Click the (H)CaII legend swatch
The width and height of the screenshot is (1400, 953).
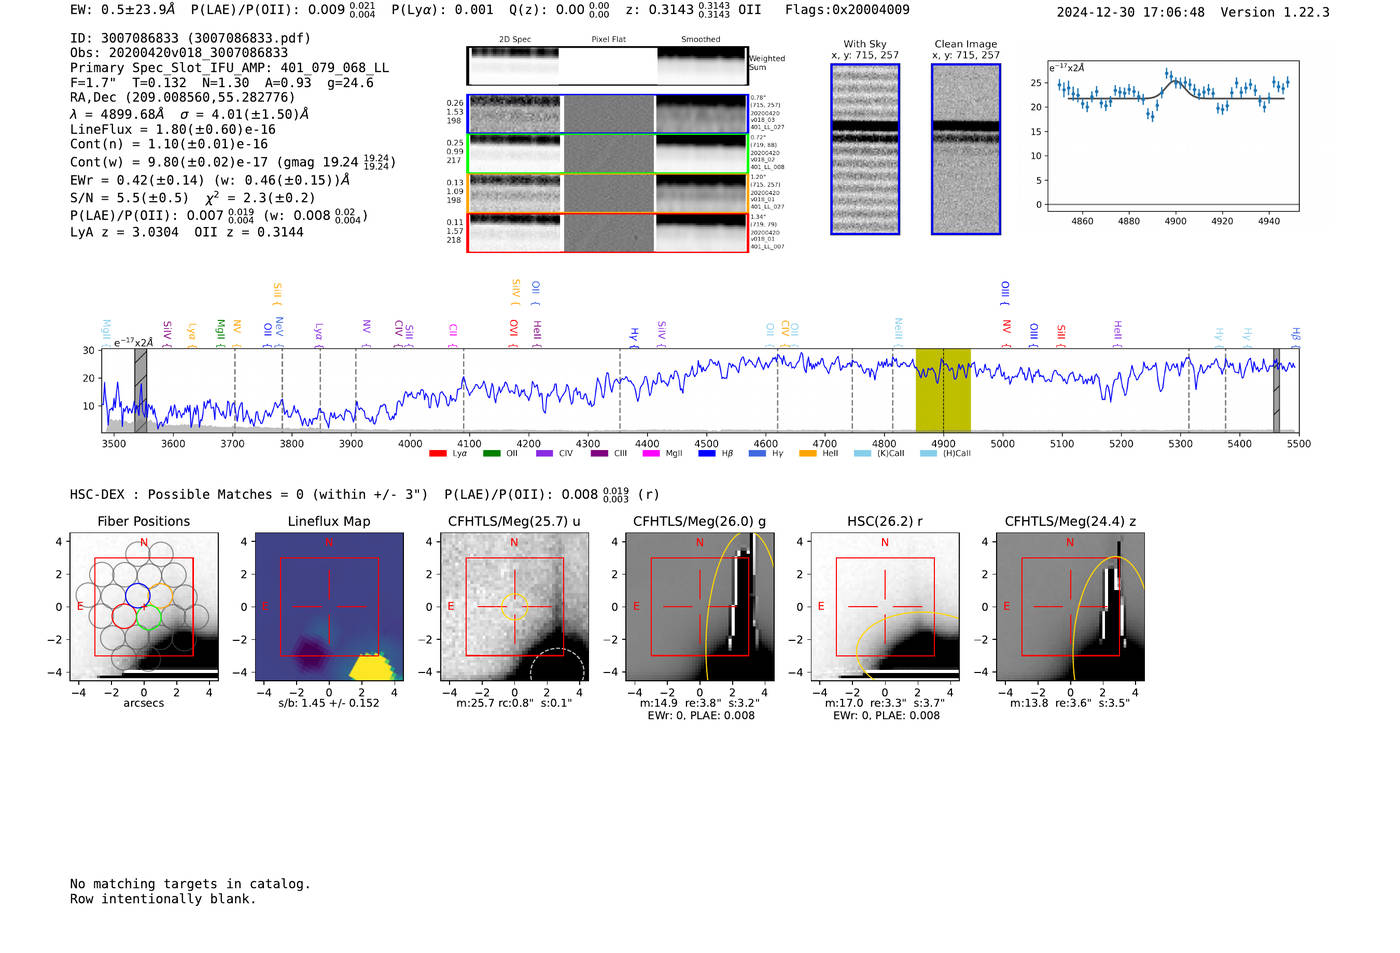928,454
